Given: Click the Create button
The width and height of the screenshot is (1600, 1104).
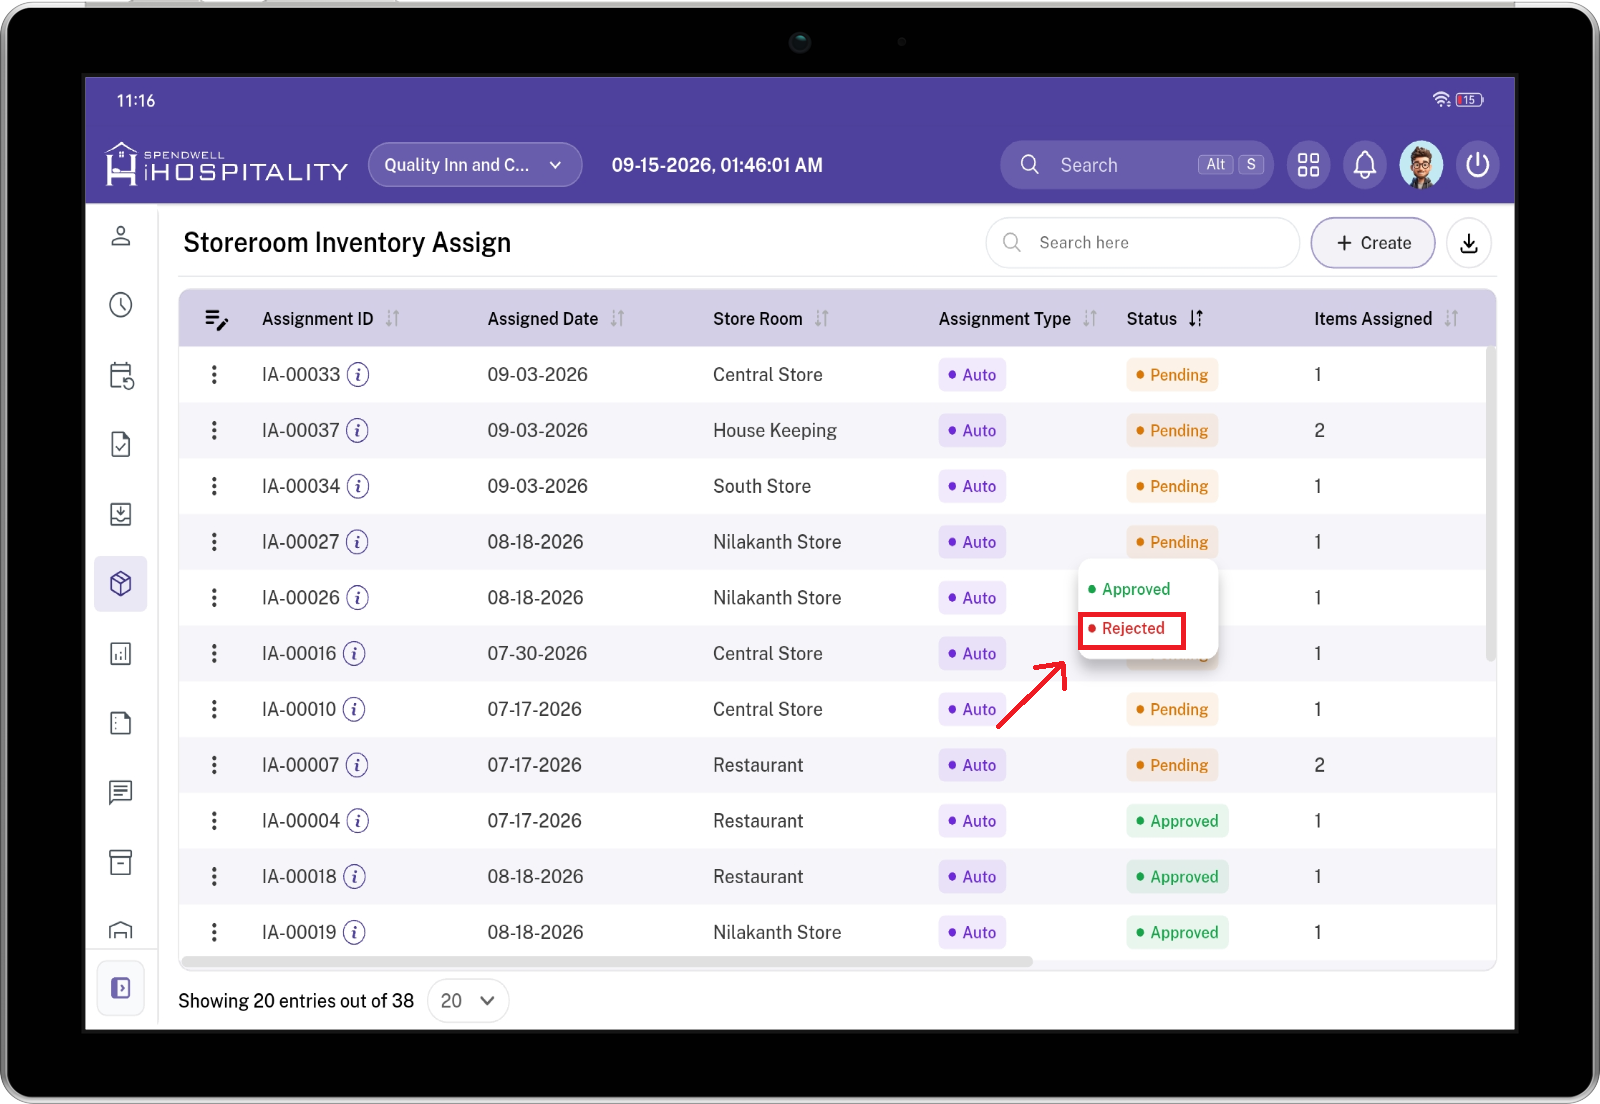Looking at the screenshot, I should [x=1373, y=243].
